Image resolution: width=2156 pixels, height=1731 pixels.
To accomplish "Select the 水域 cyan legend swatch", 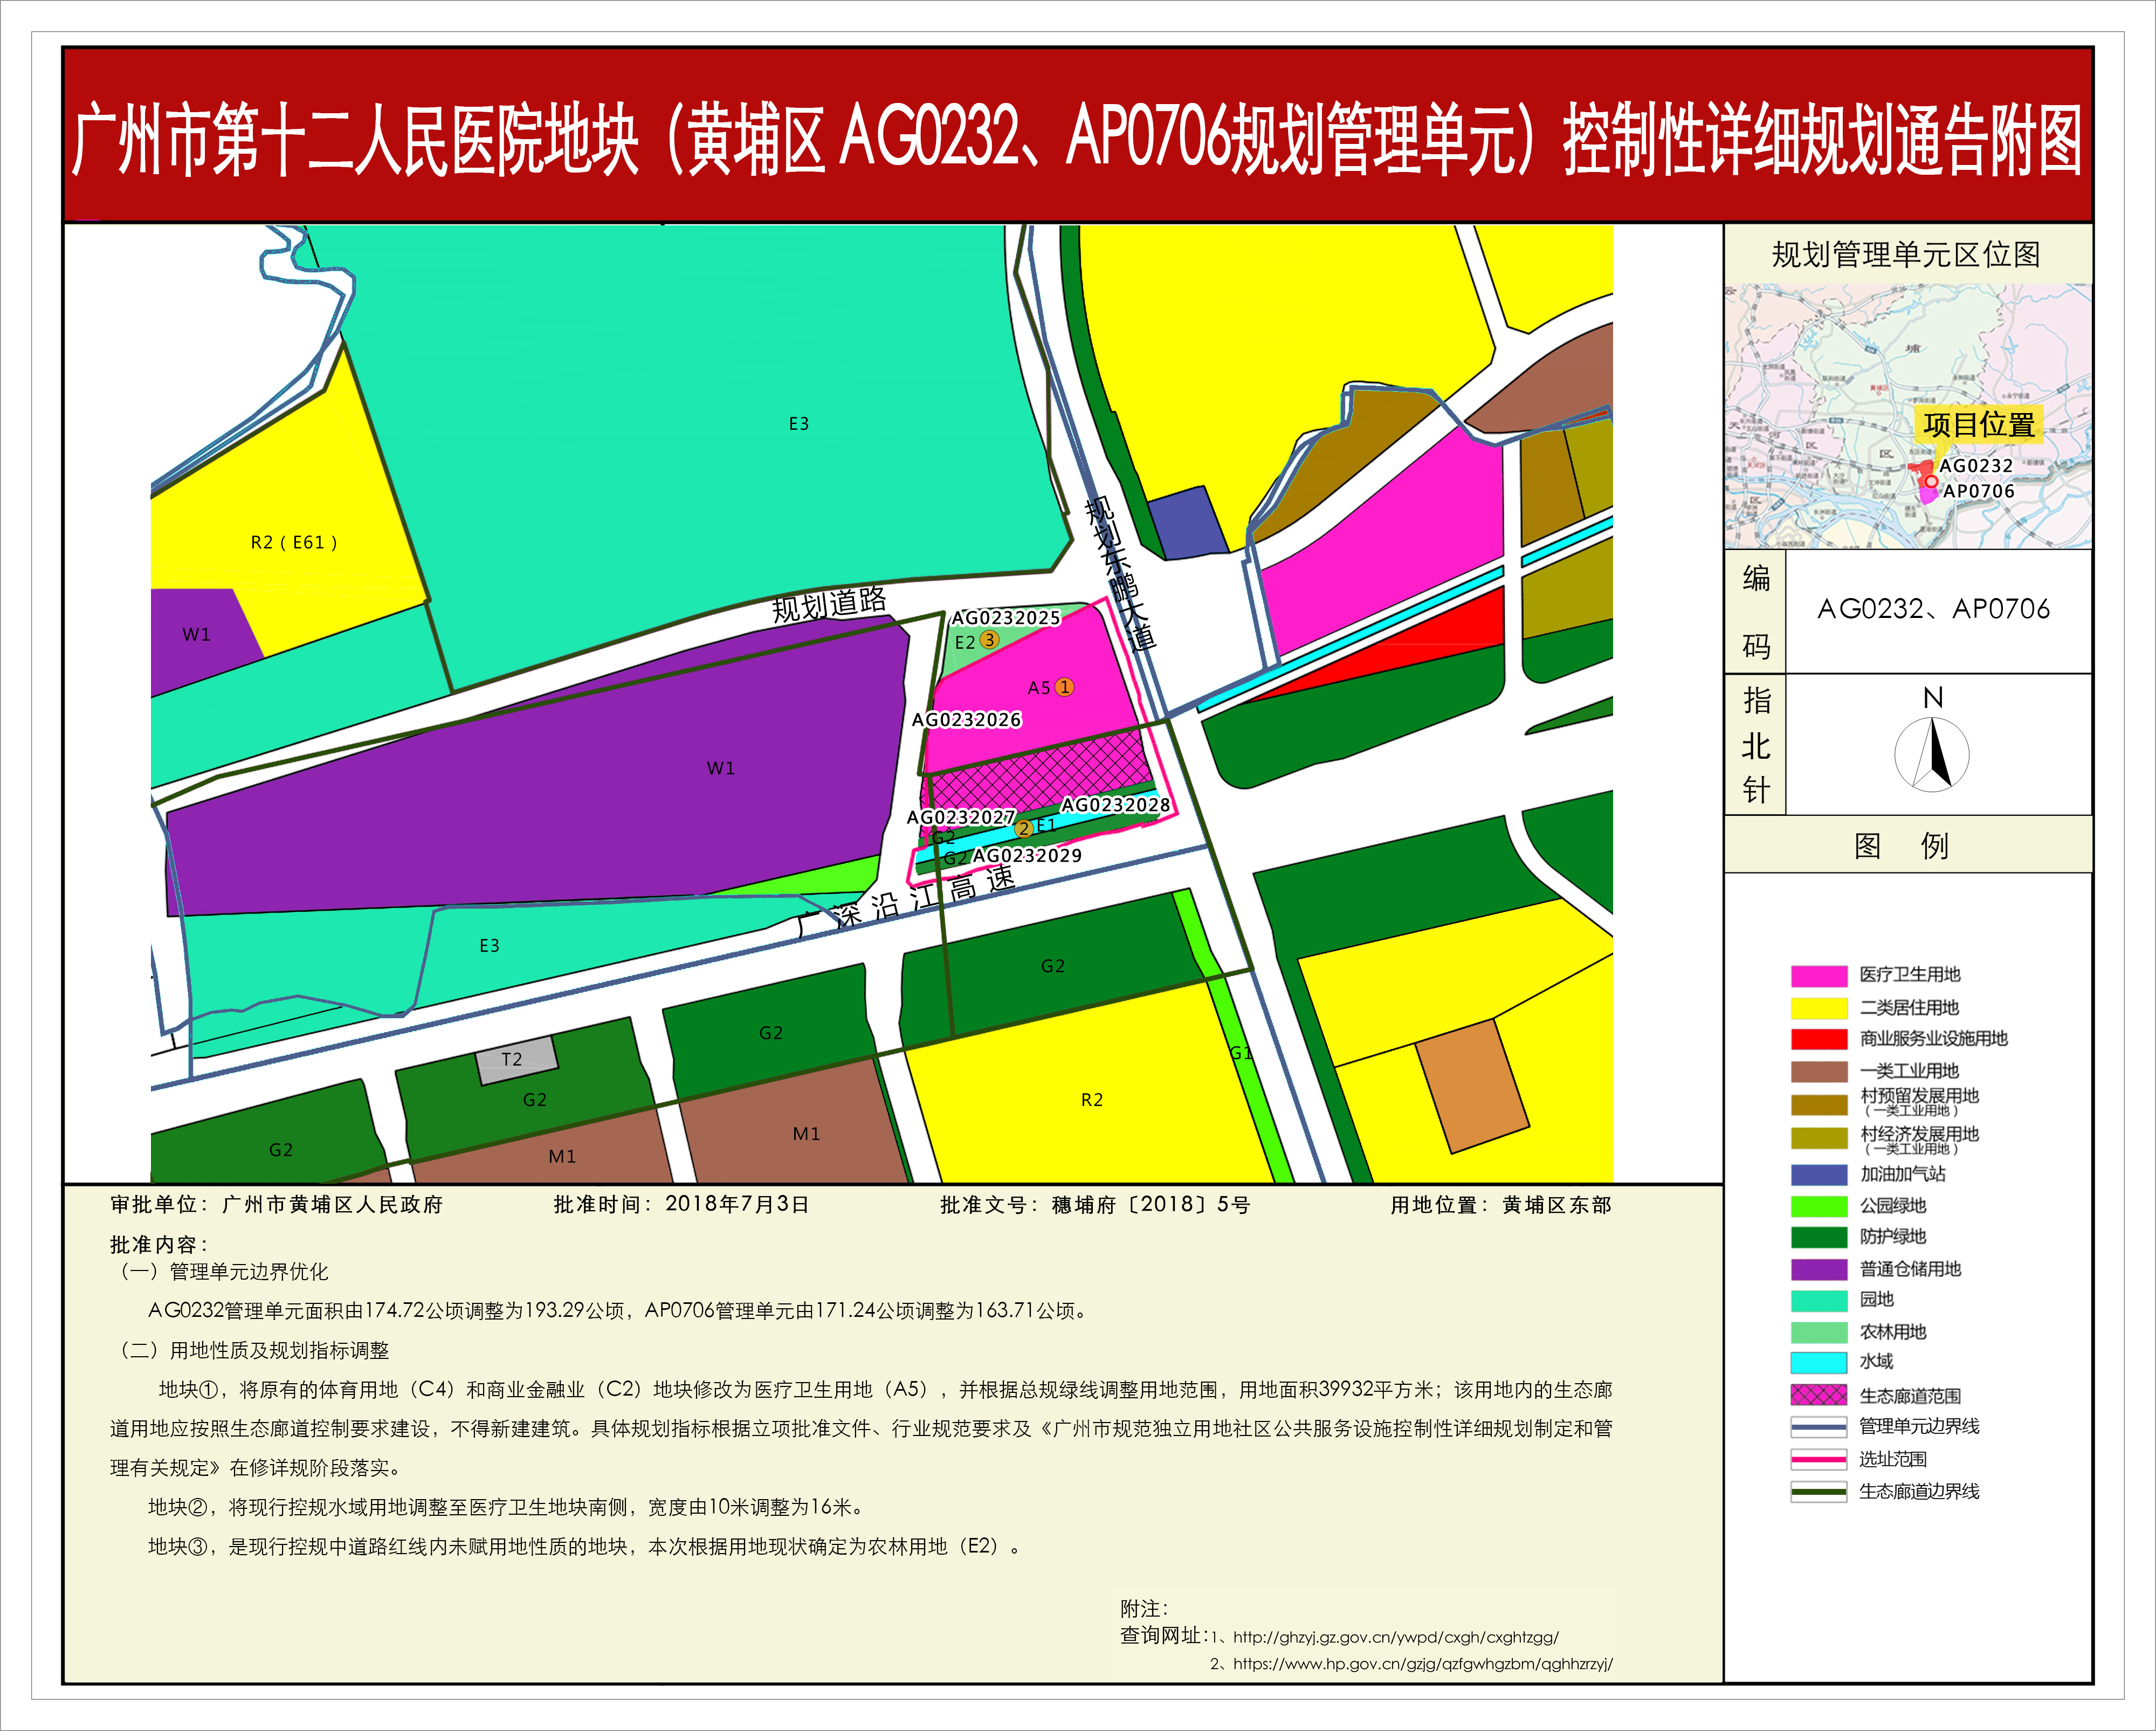I will coord(1819,1363).
